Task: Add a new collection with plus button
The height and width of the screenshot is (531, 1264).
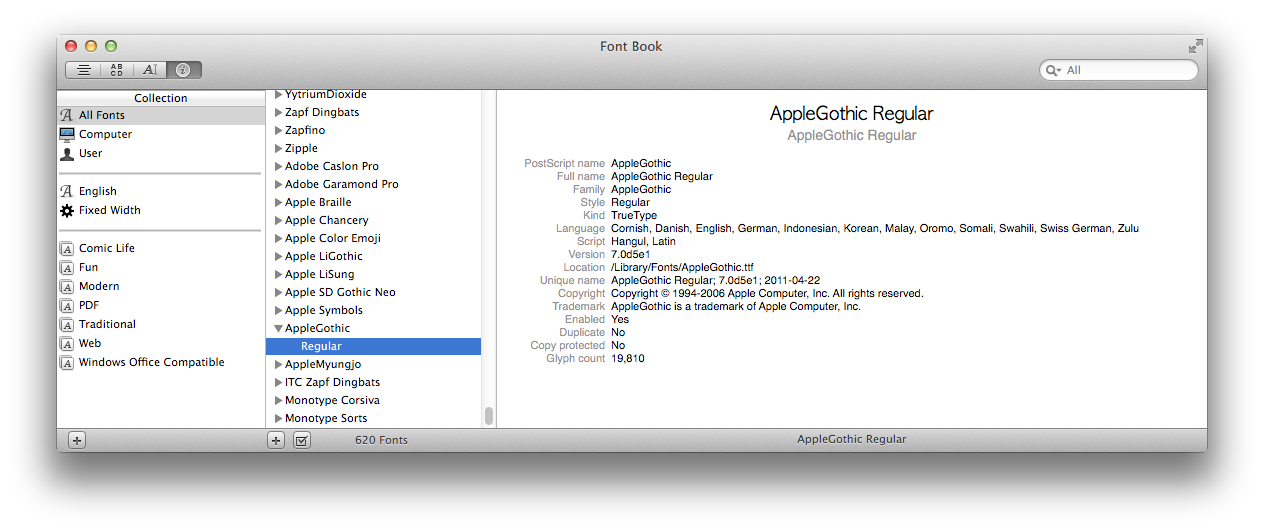Action: point(77,440)
